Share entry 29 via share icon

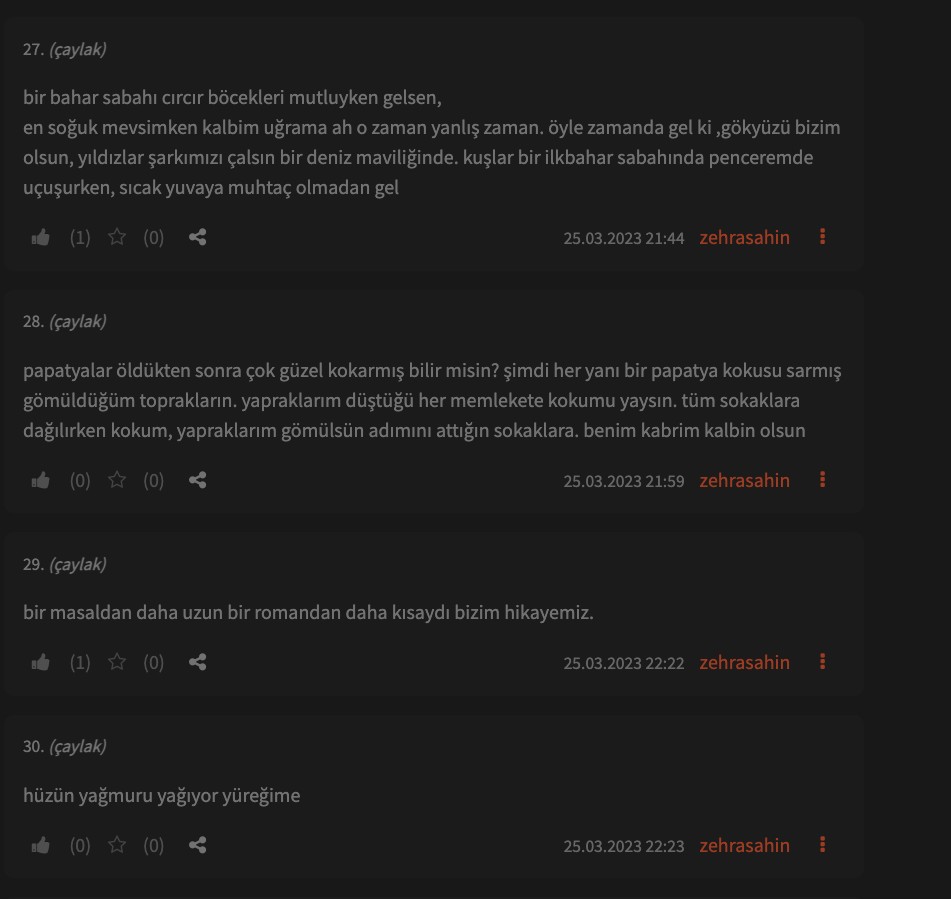click(x=198, y=662)
